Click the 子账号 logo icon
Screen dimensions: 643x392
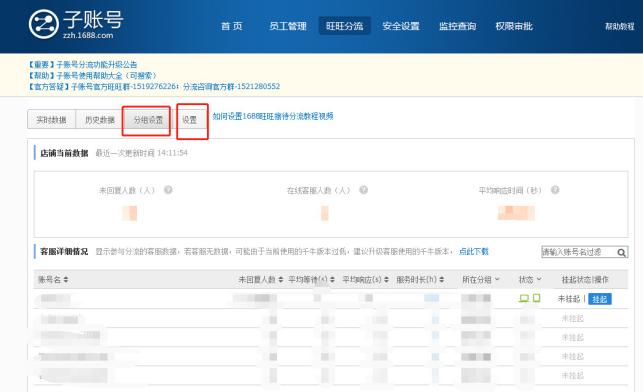(x=43, y=24)
